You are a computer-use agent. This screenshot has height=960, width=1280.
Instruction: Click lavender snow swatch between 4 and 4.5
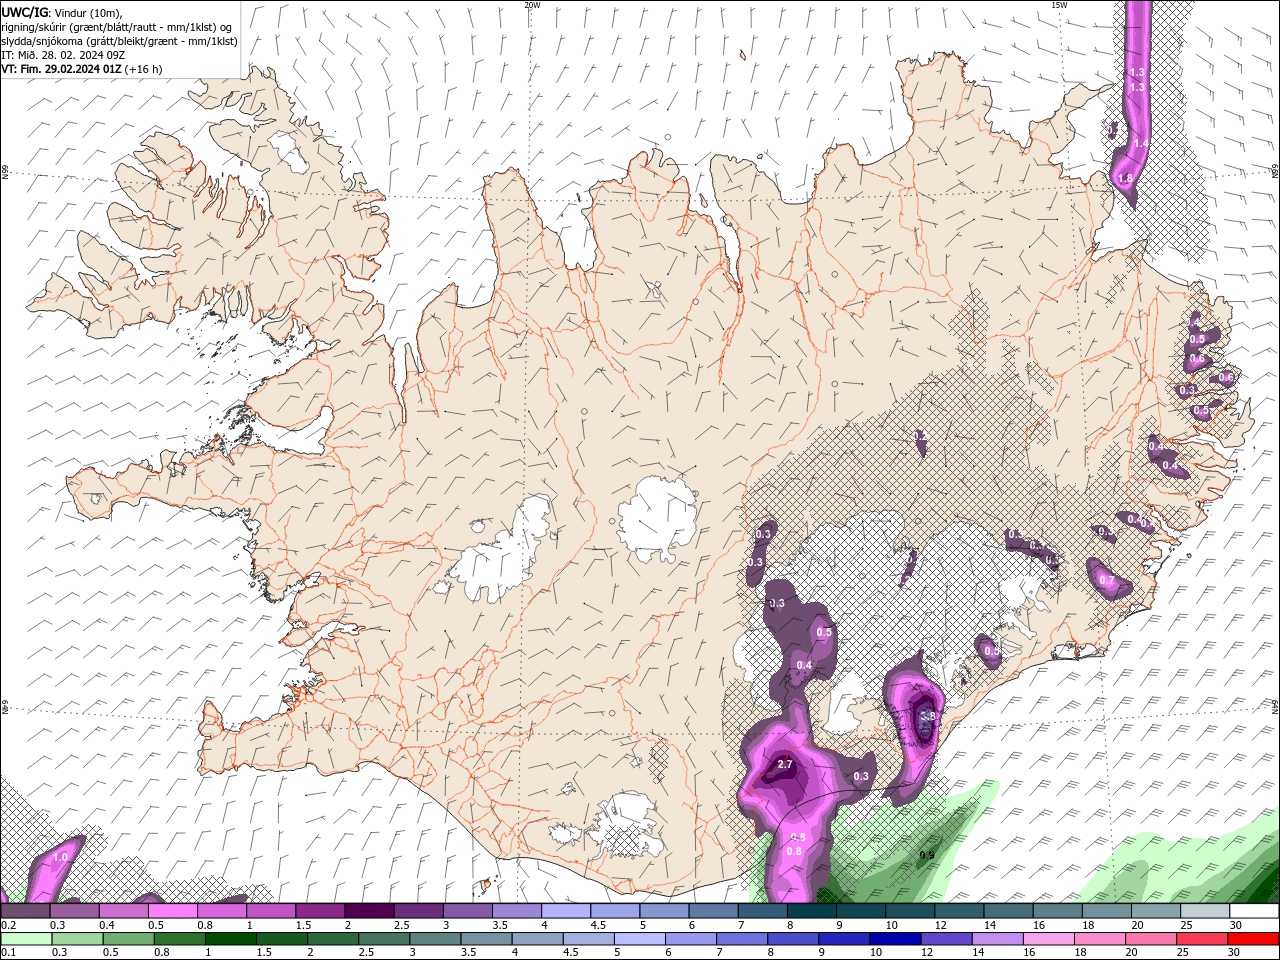point(566,911)
